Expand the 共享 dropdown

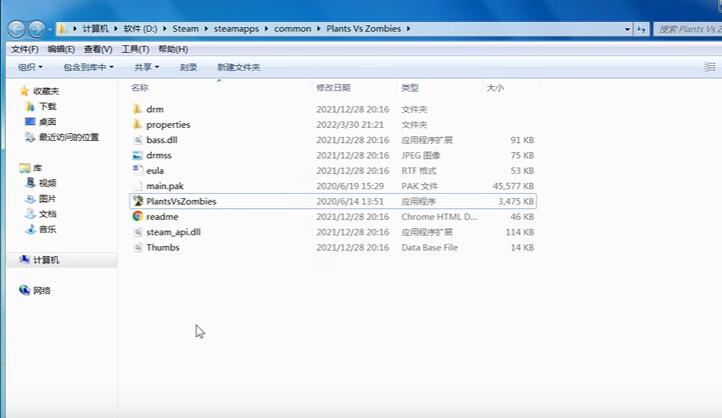click(146, 67)
